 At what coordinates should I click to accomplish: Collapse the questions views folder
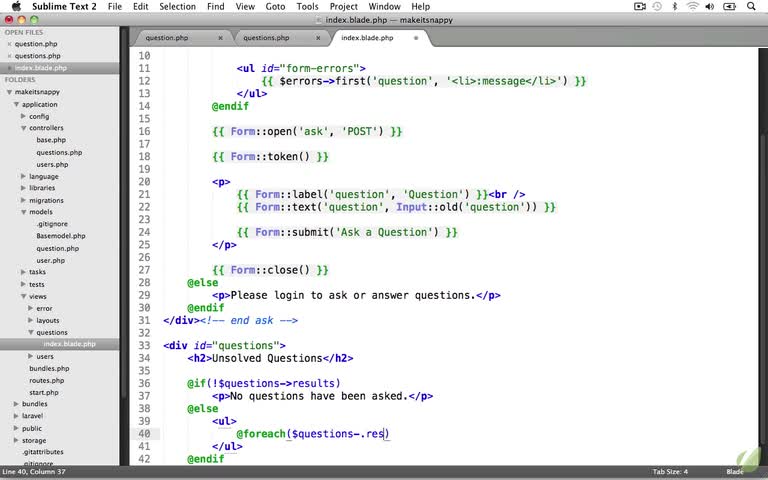30,333
